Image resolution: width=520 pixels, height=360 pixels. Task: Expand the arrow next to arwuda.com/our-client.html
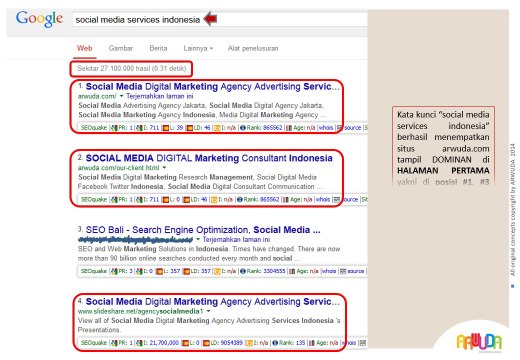pos(164,168)
